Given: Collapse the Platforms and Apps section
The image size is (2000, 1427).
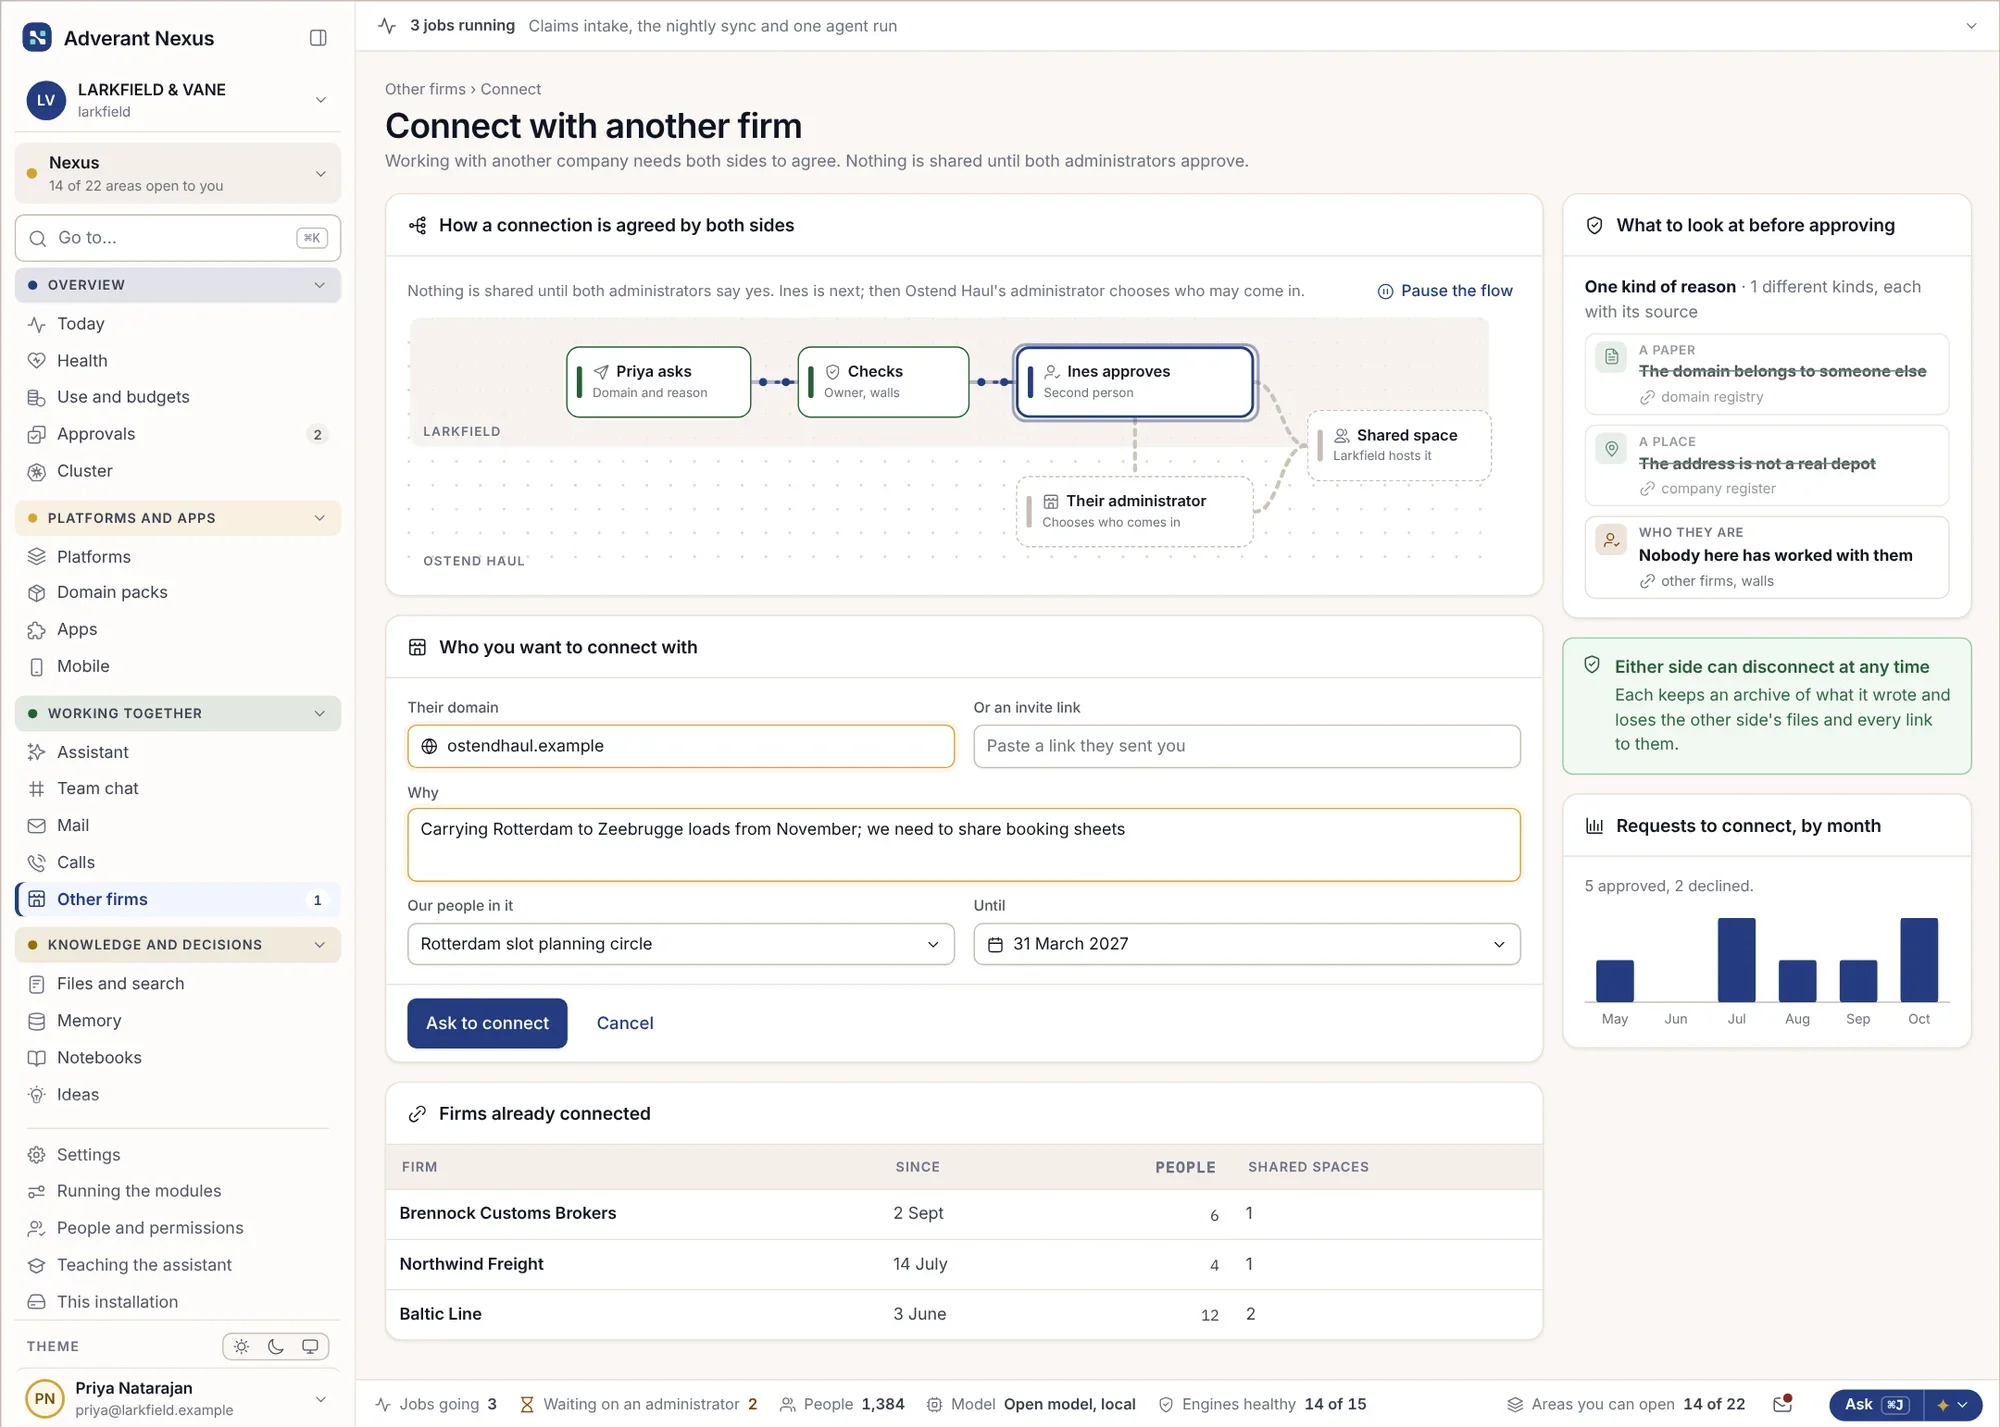Looking at the screenshot, I should point(178,518).
